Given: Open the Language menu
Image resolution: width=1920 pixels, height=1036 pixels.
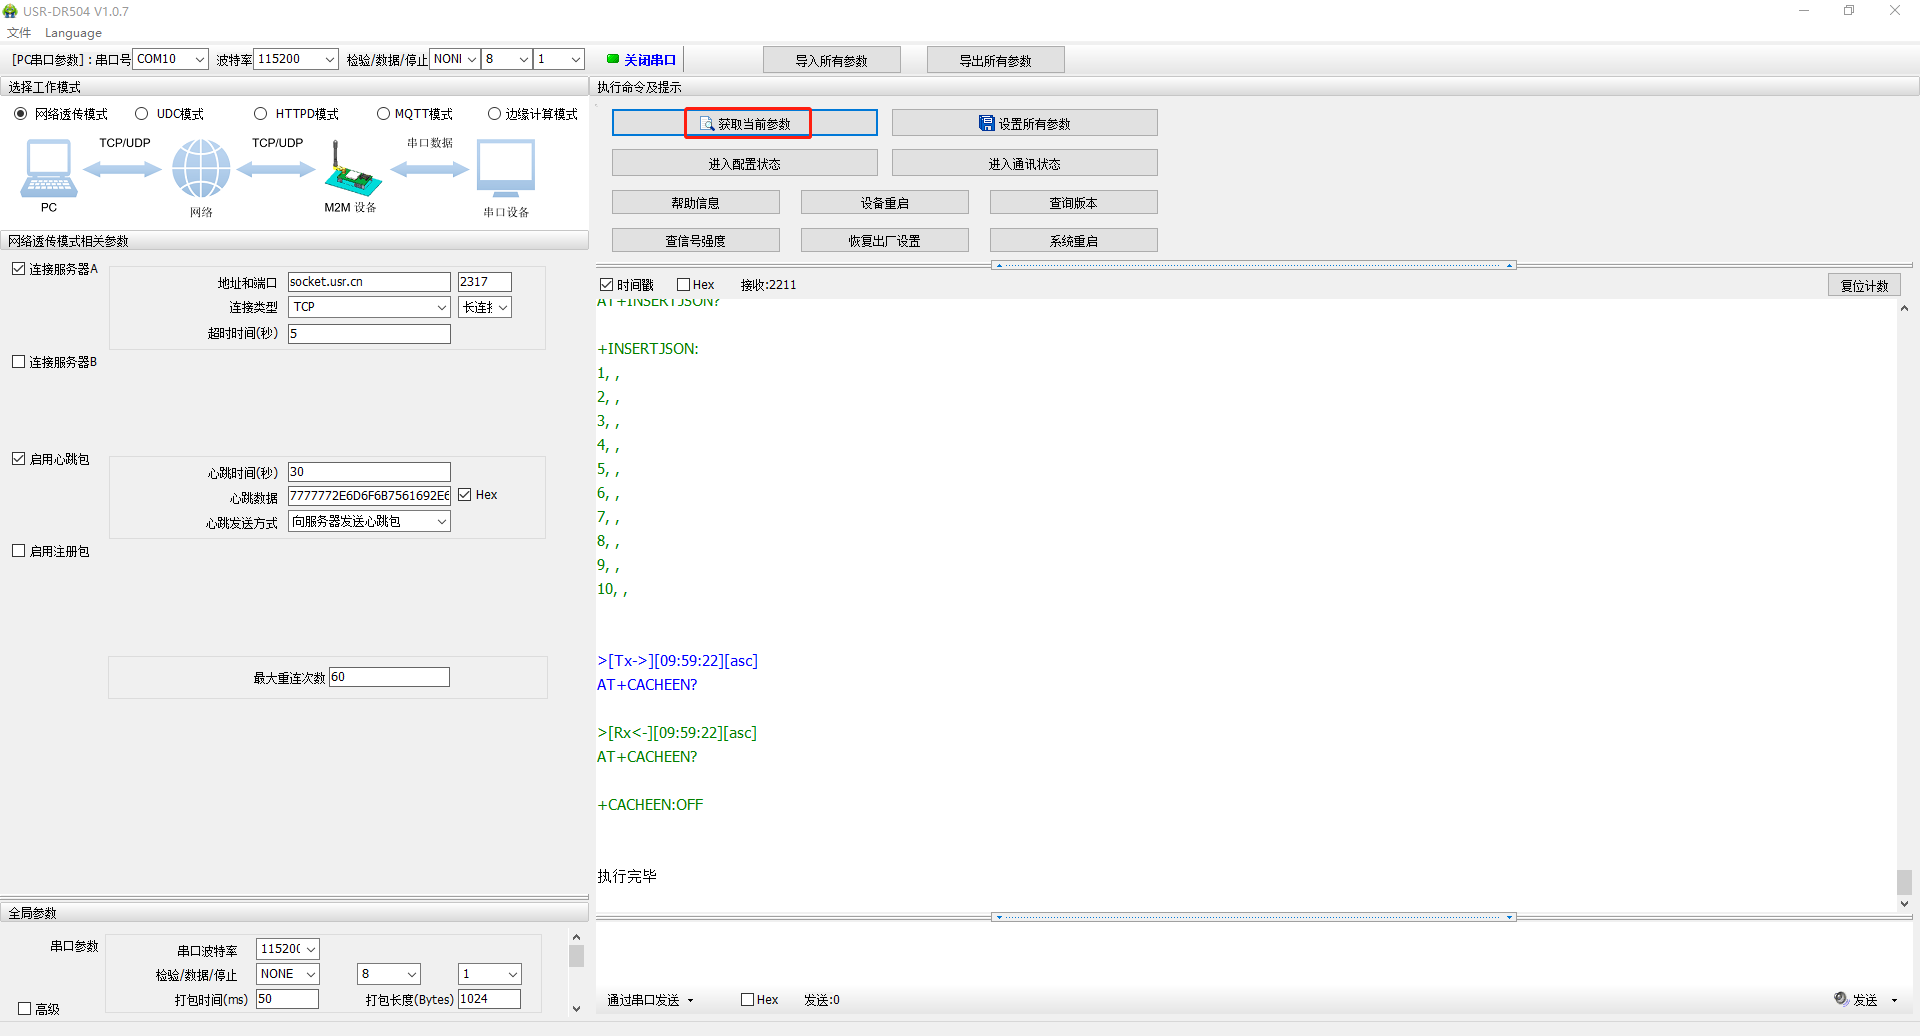Looking at the screenshot, I should pyautogui.click(x=73, y=33).
